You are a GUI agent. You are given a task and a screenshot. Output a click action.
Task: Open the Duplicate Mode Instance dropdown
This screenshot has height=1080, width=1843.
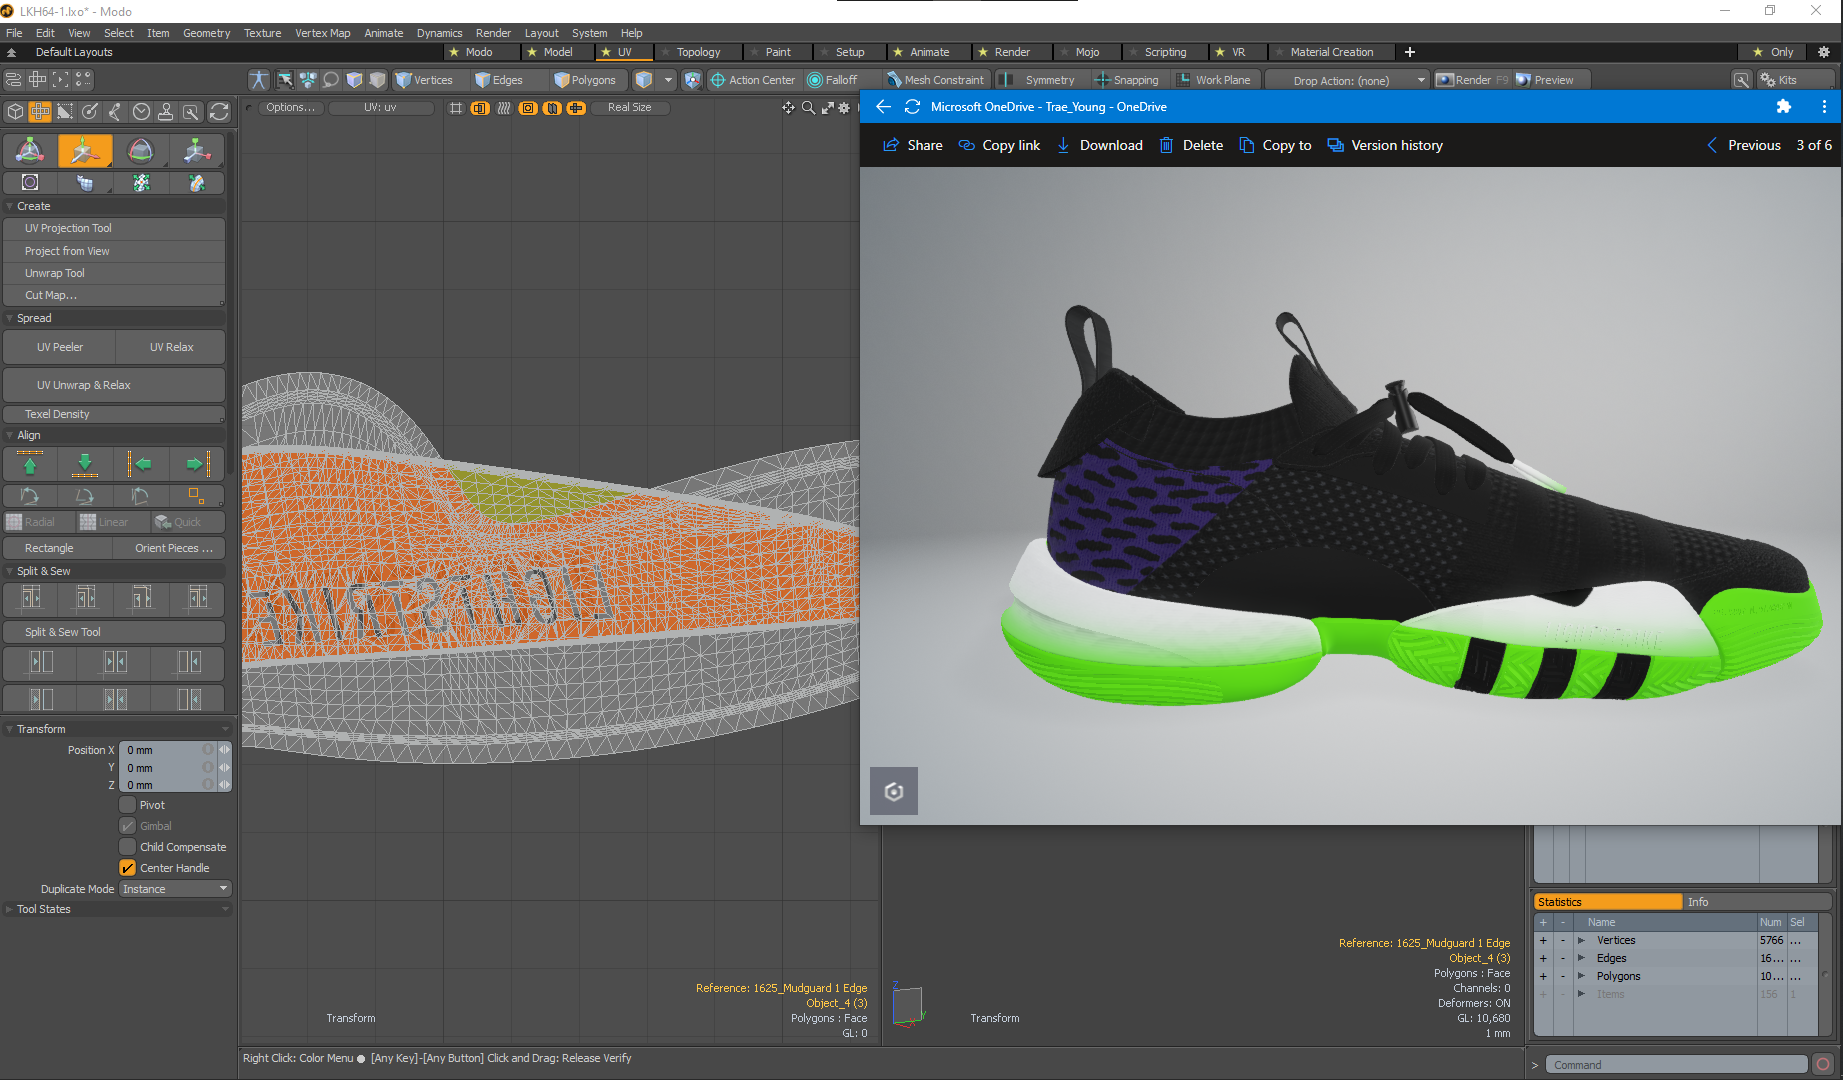[176, 889]
